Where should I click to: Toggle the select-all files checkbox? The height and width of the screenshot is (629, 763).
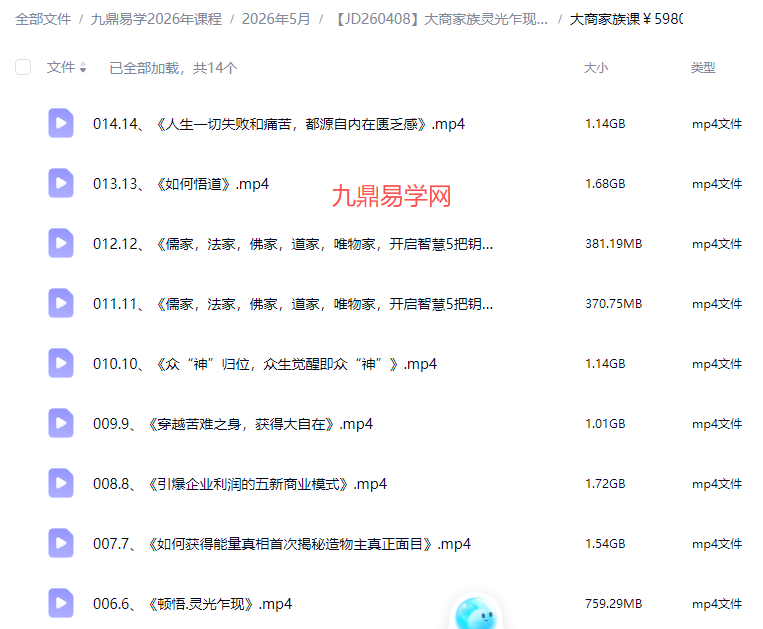point(23,68)
